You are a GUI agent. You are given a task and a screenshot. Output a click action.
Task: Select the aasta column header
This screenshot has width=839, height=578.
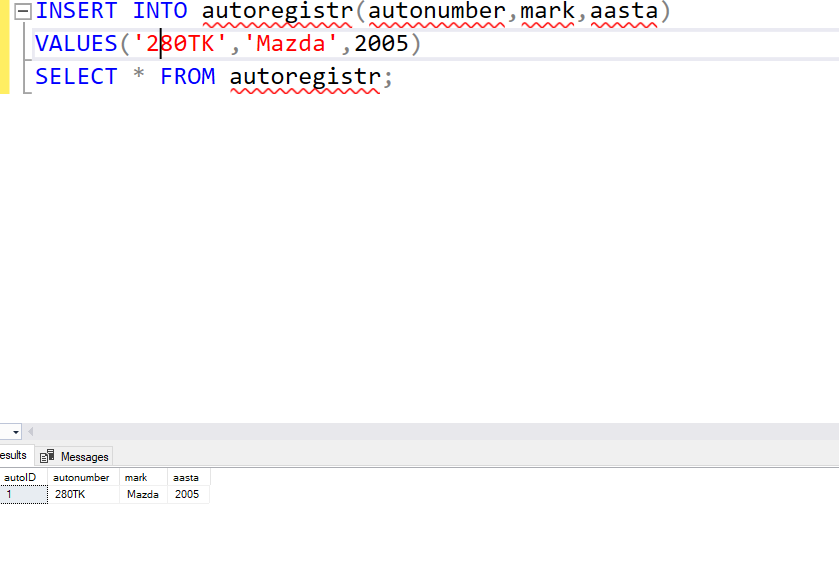189,477
